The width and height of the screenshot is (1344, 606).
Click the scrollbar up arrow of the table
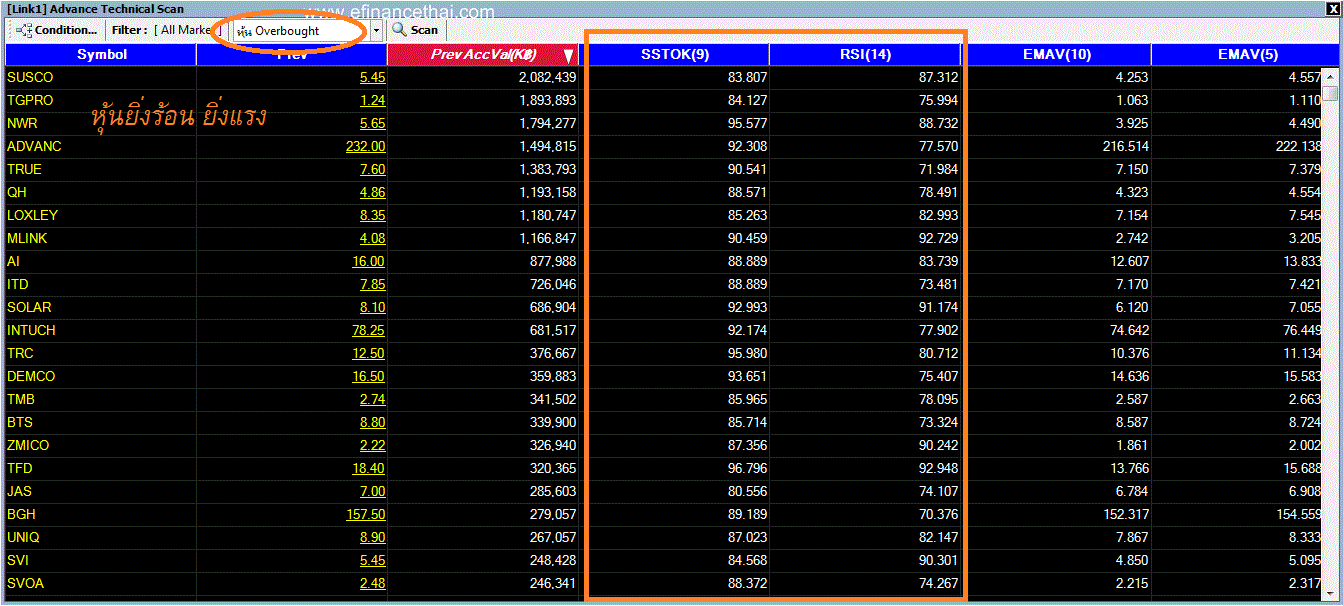point(1330,76)
